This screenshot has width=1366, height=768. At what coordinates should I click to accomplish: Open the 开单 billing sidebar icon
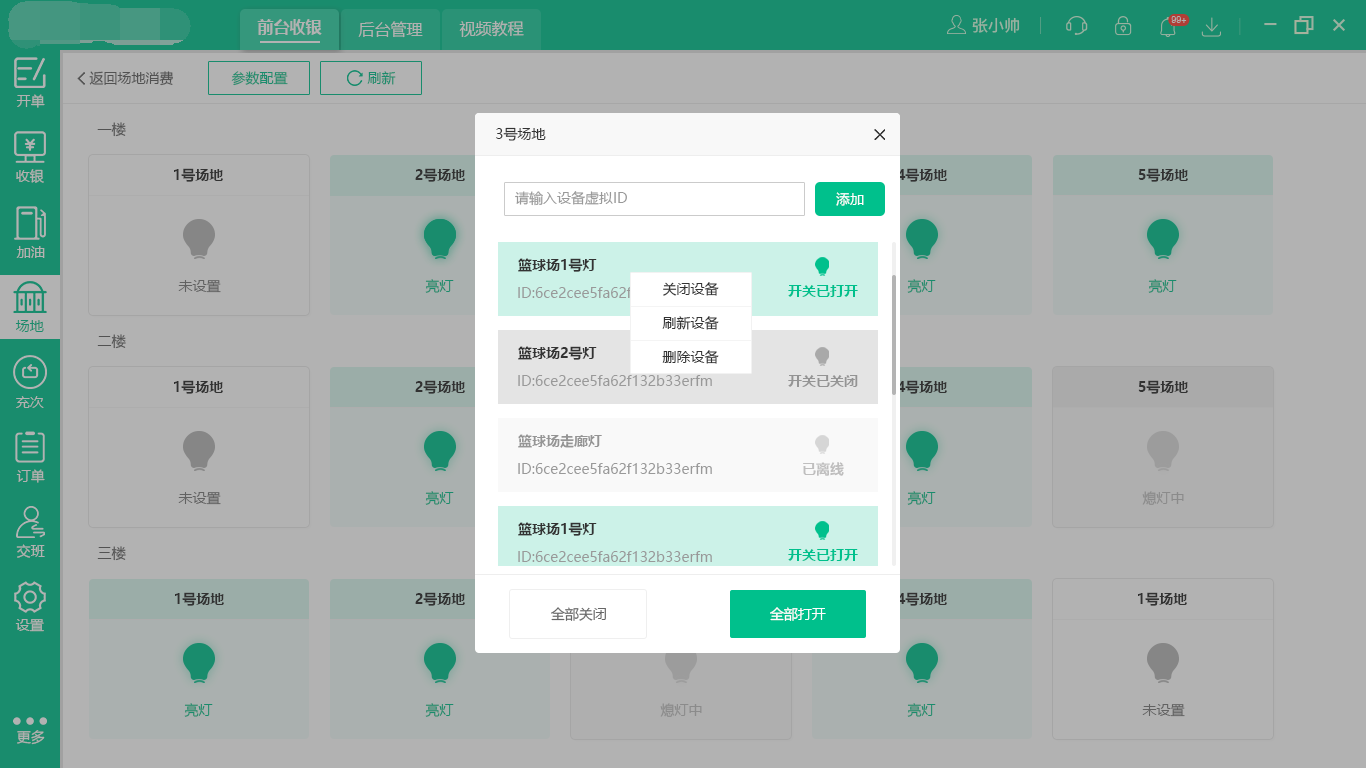pyautogui.click(x=30, y=82)
